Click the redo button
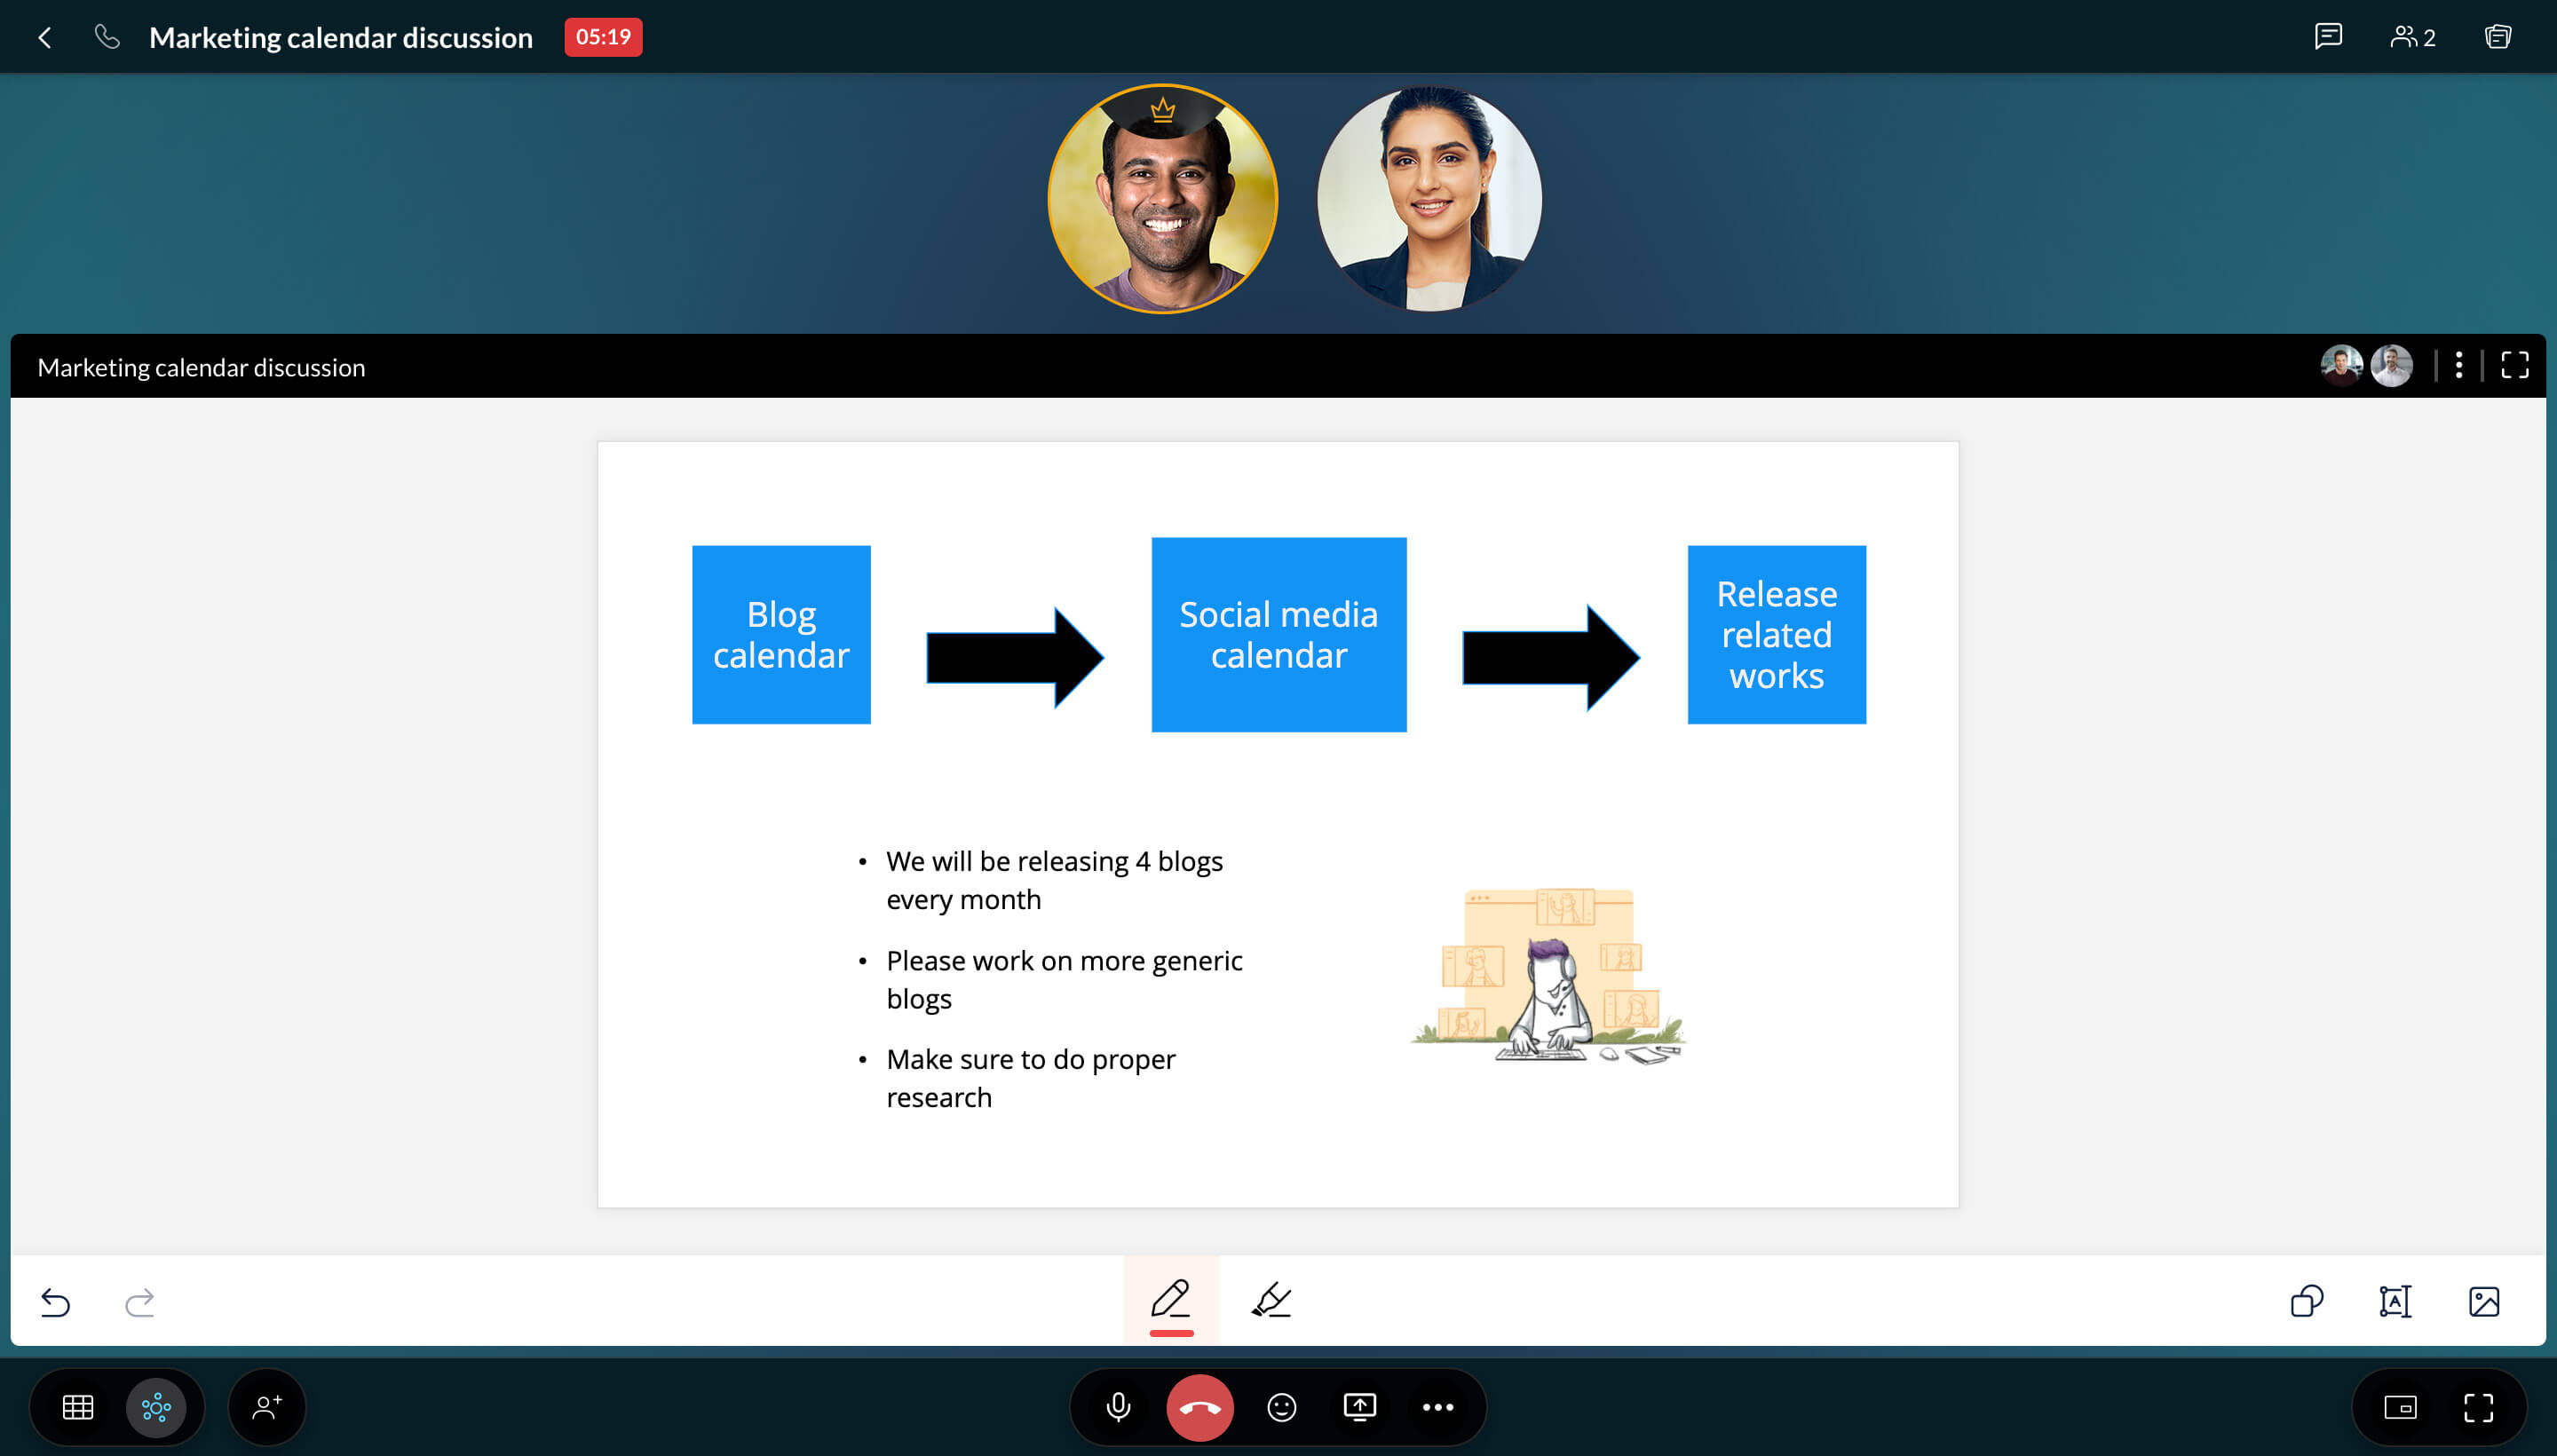The height and width of the screenshot is (1456, 2557). [x=140, y=1300]
